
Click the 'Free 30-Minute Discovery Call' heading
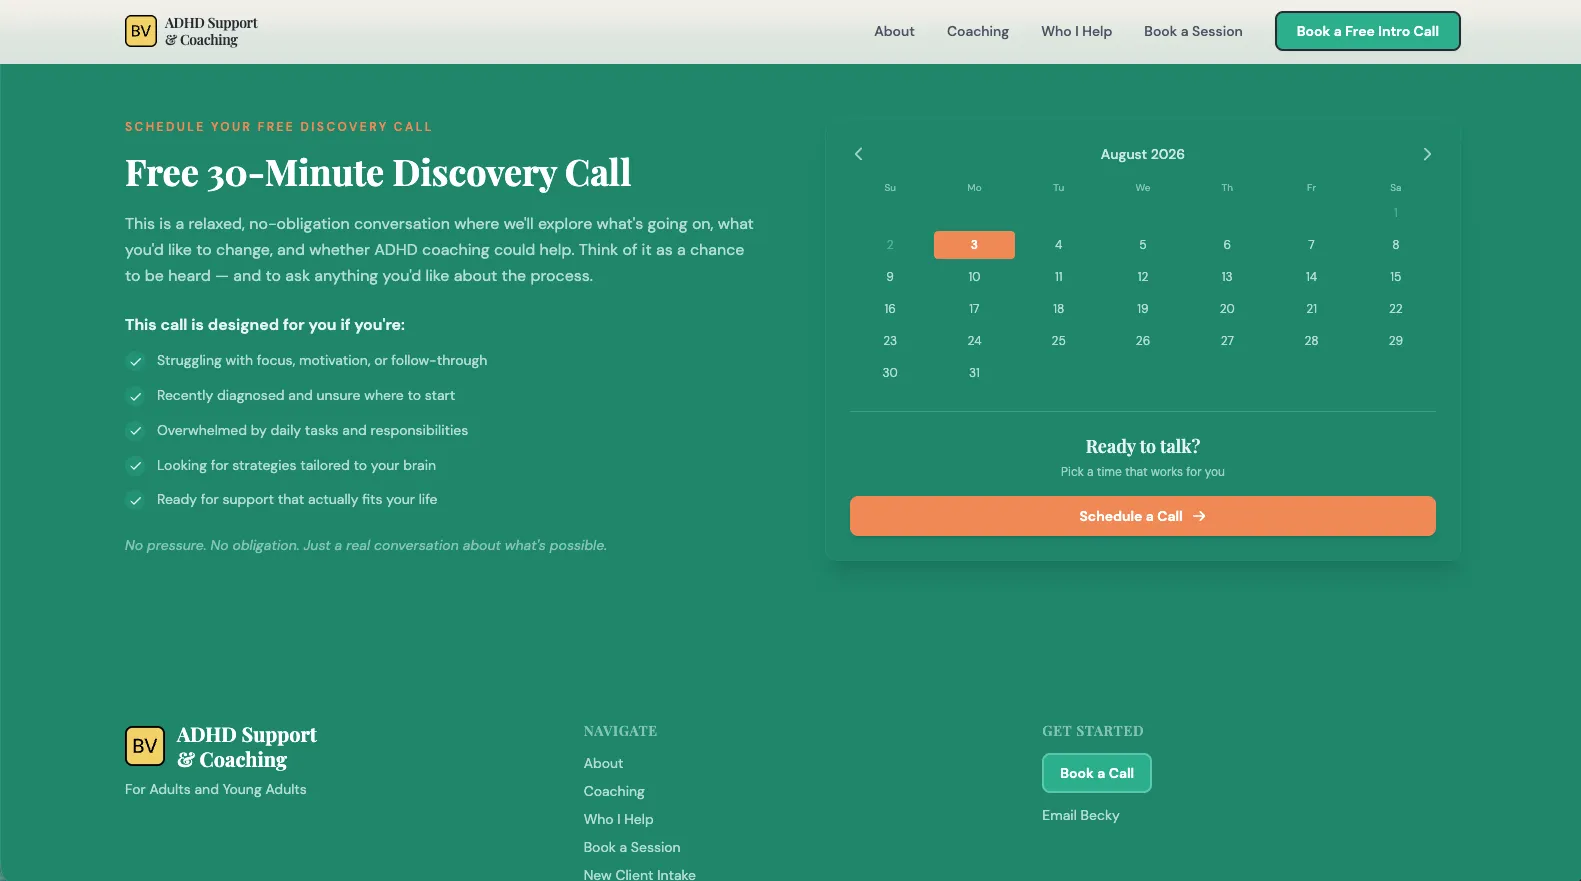[378, 173]
